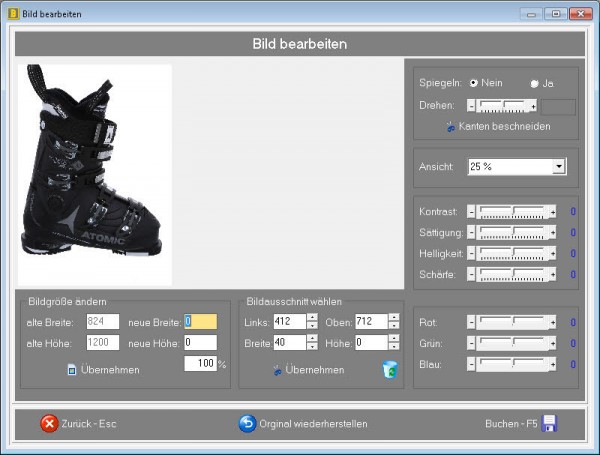
Task: Click the plus button of Helligkeit slider
Action: [553, 253]
